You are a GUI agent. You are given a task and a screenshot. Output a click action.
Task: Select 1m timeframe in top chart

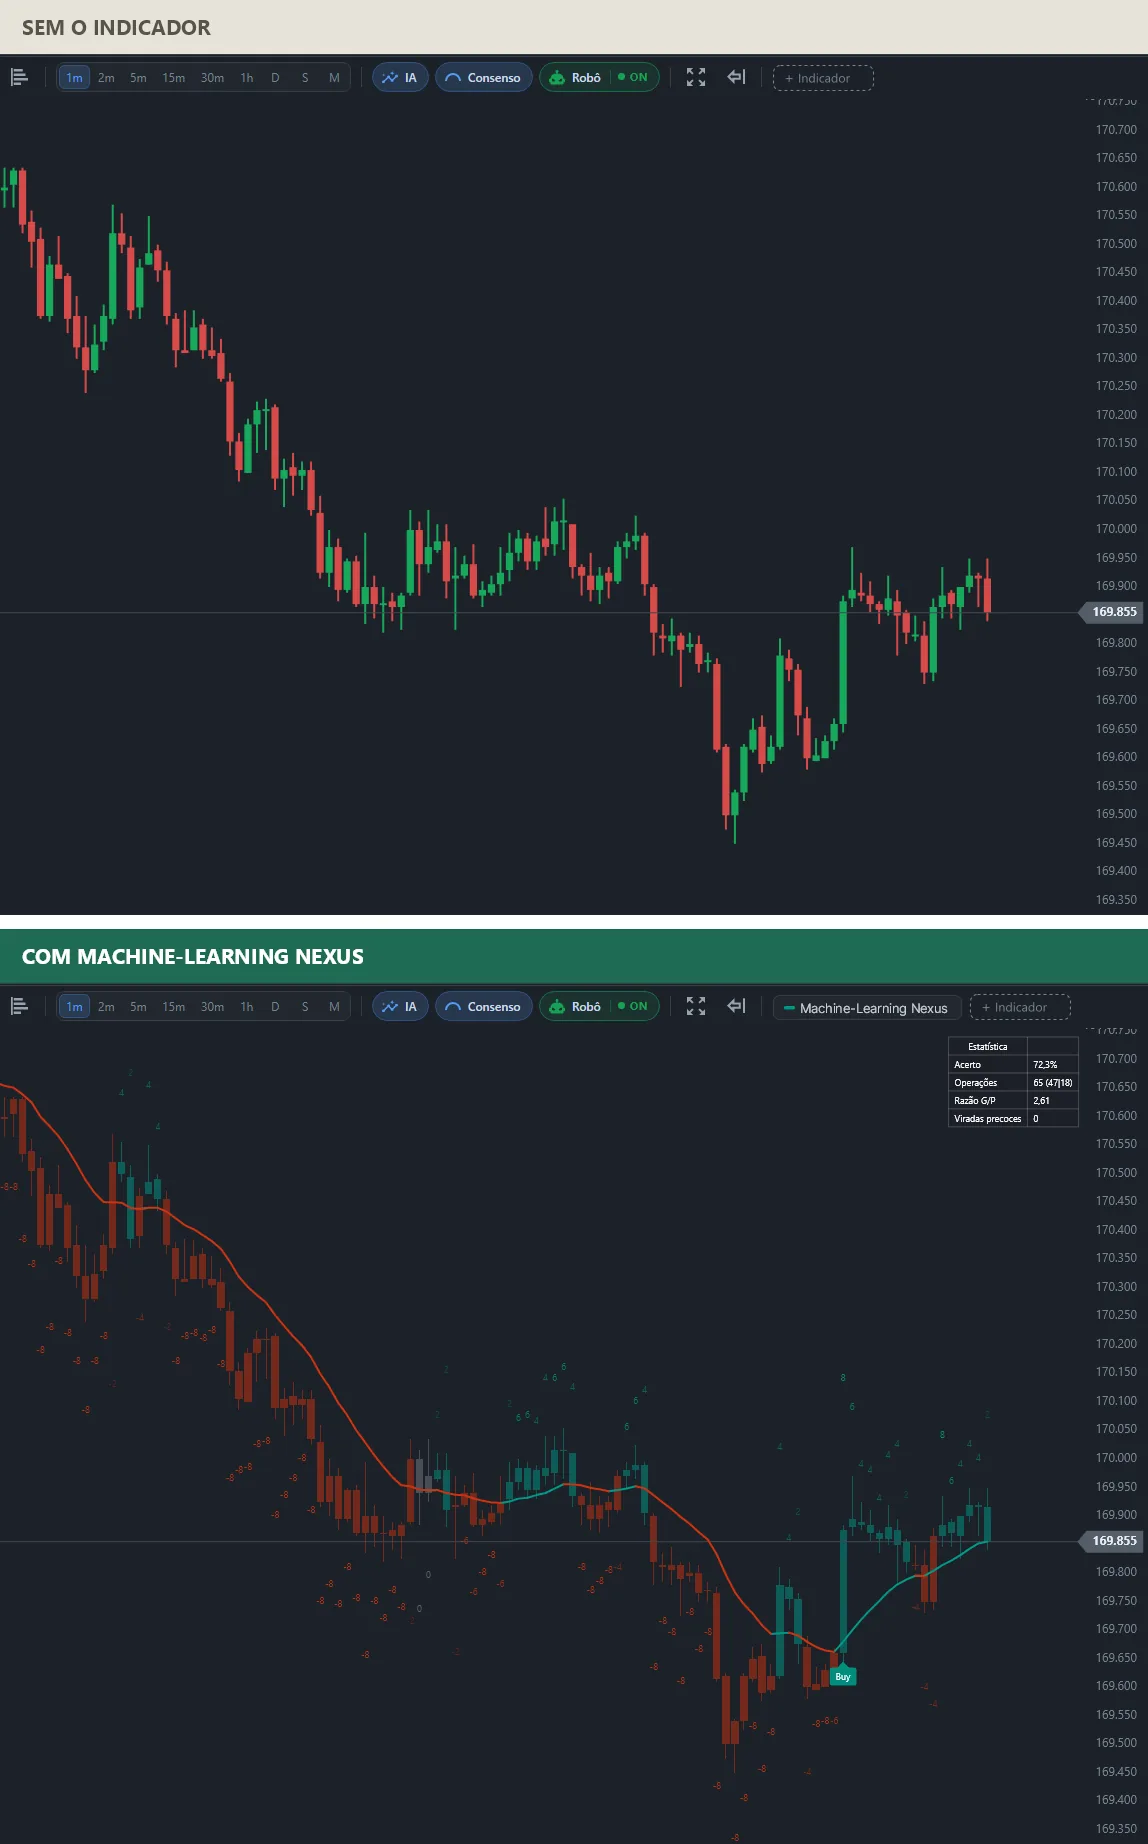(74, 77)
